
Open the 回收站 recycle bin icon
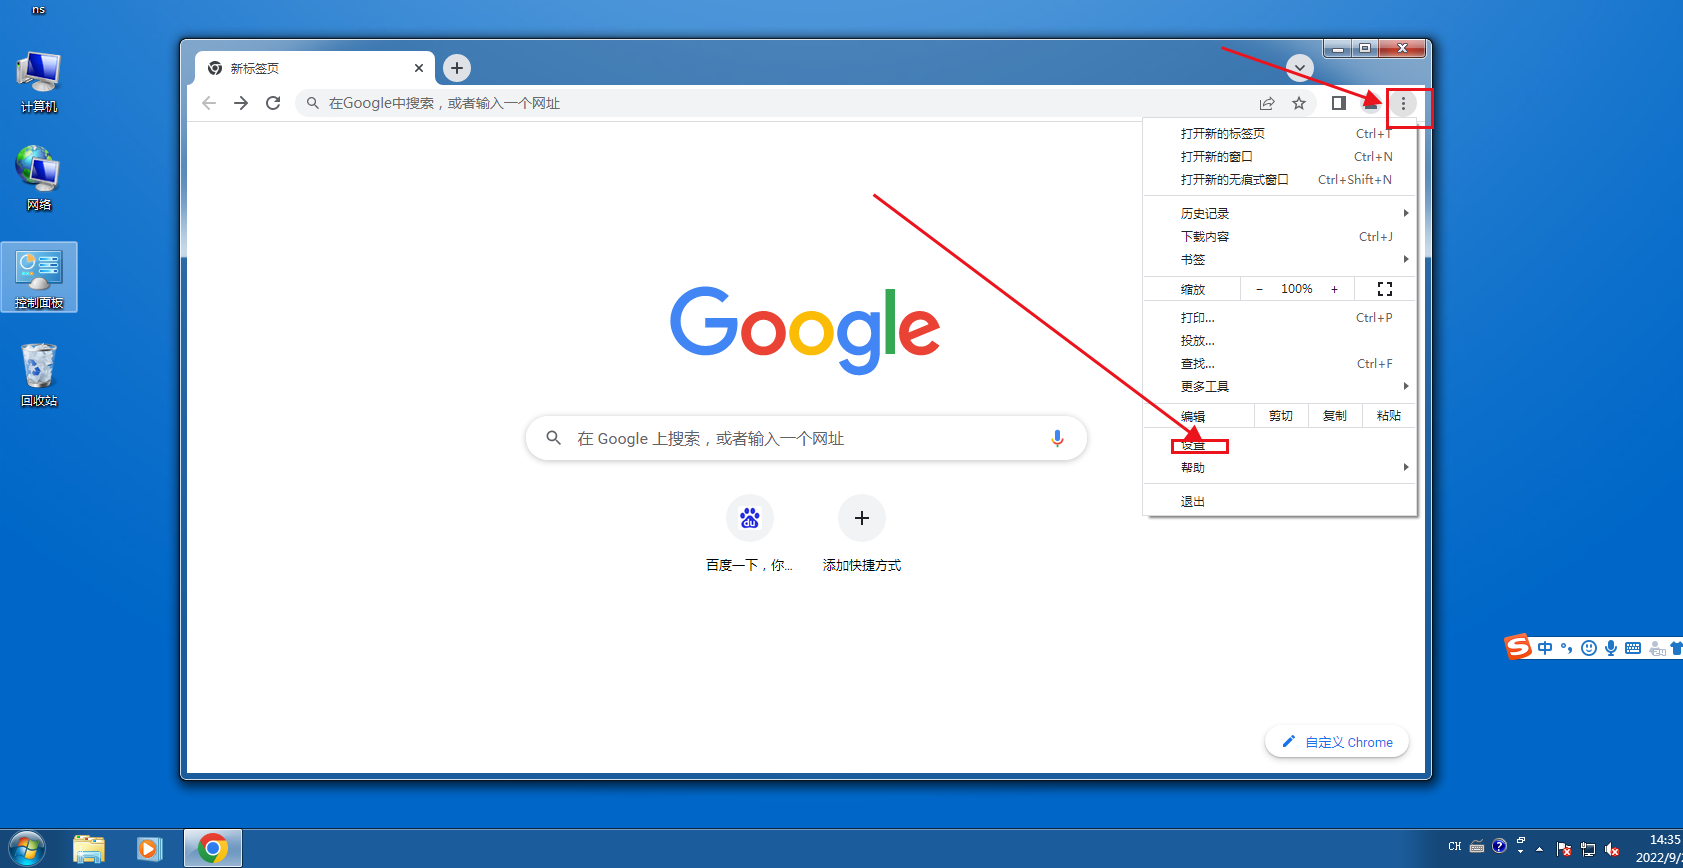pyautogui.click(x=39, y=375)
